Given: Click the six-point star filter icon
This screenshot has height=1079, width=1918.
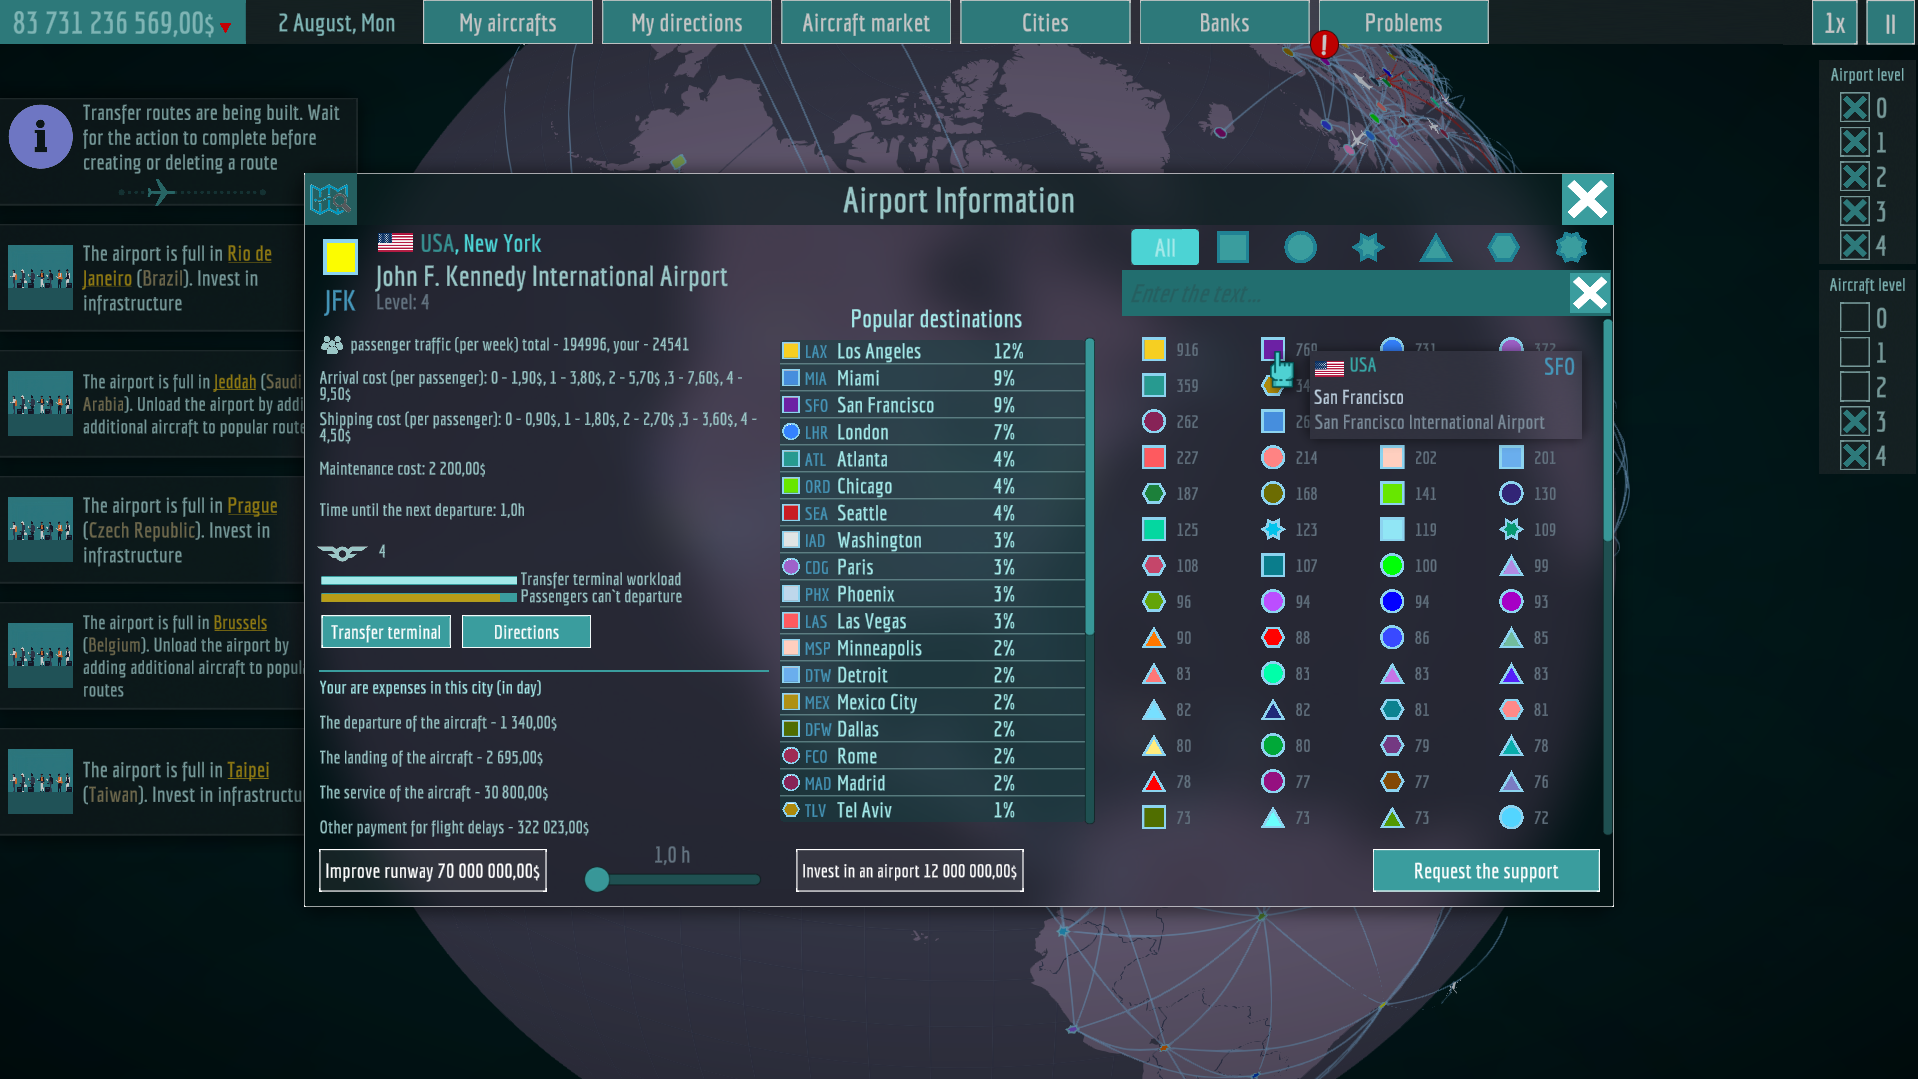Looking at the screenshot, I should point(1368,247).
